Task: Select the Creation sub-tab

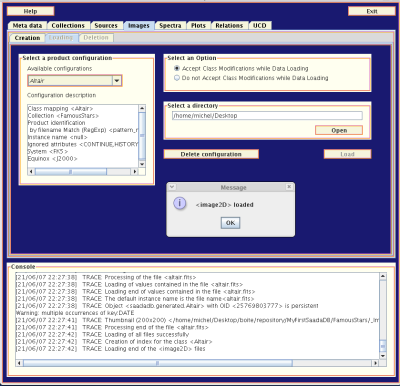Action: tap(27, 38)
